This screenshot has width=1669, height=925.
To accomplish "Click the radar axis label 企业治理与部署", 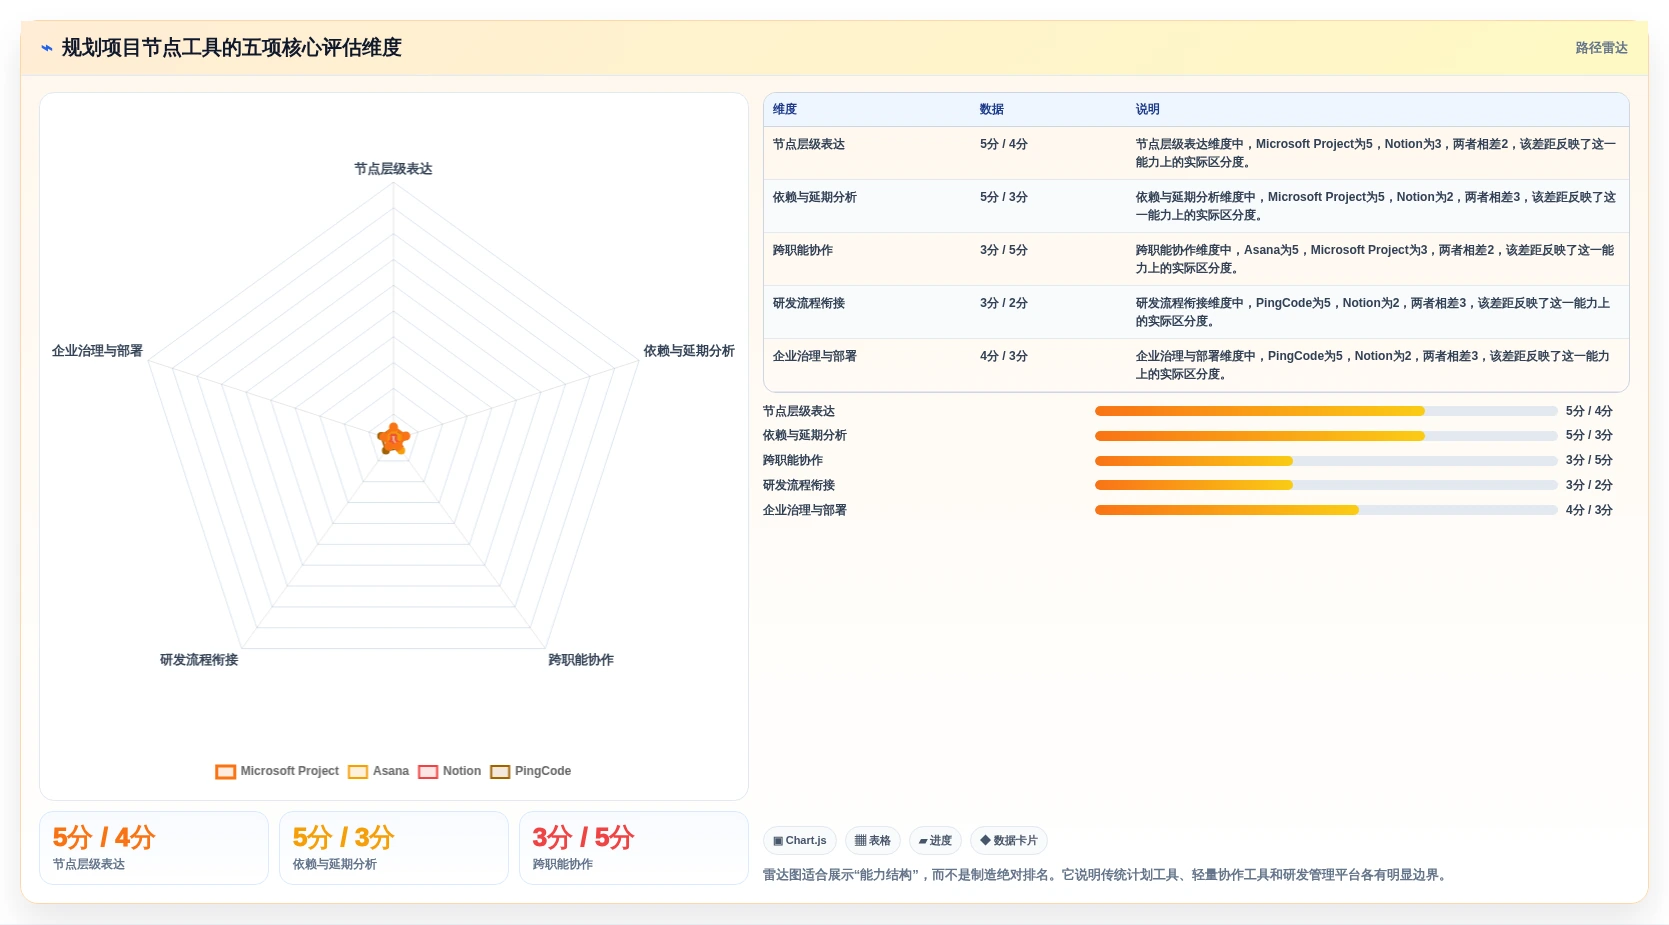I will 97,351.
